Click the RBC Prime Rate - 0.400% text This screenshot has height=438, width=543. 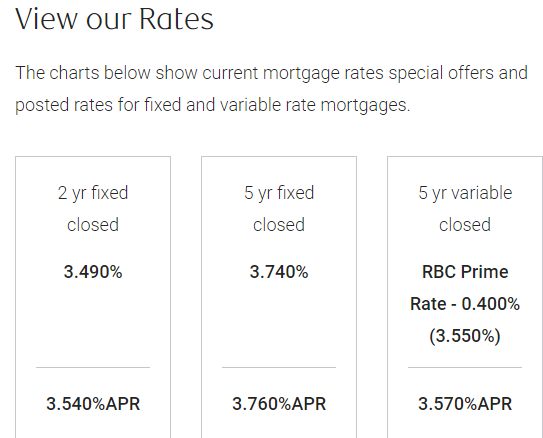click(465, 288)
